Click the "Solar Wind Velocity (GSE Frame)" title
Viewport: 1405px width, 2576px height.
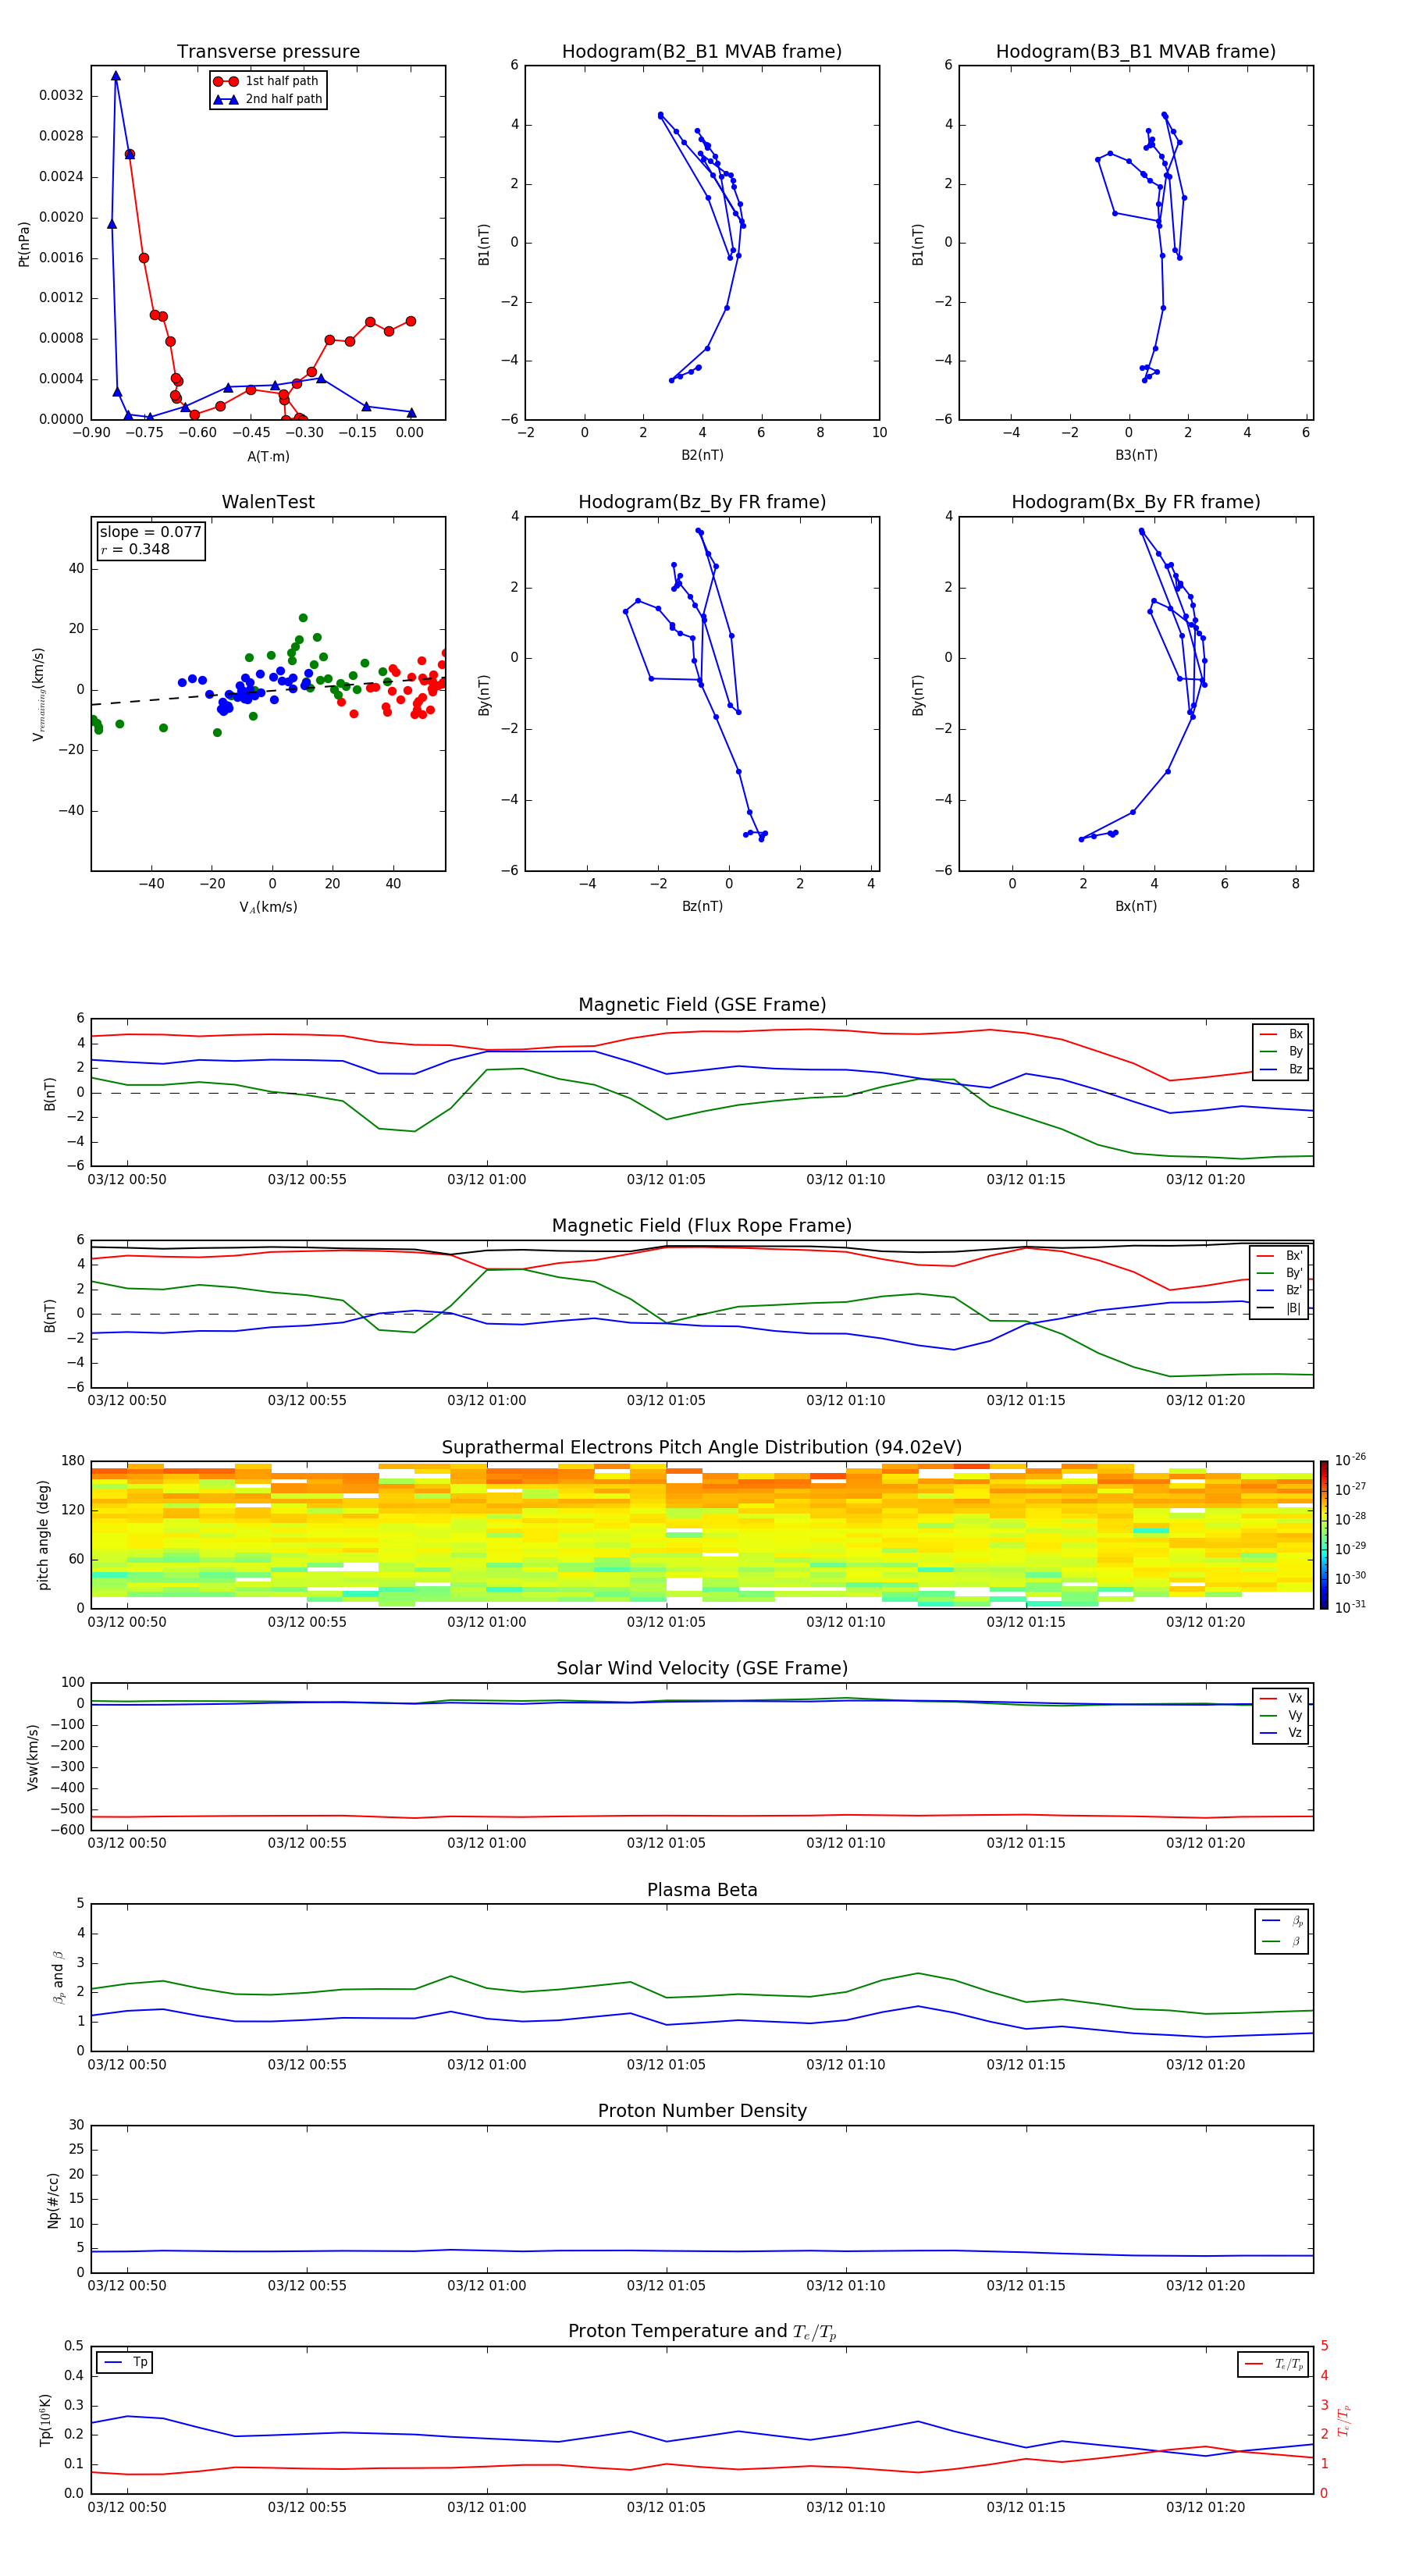pyautogui.click(x=702, y=1668)
